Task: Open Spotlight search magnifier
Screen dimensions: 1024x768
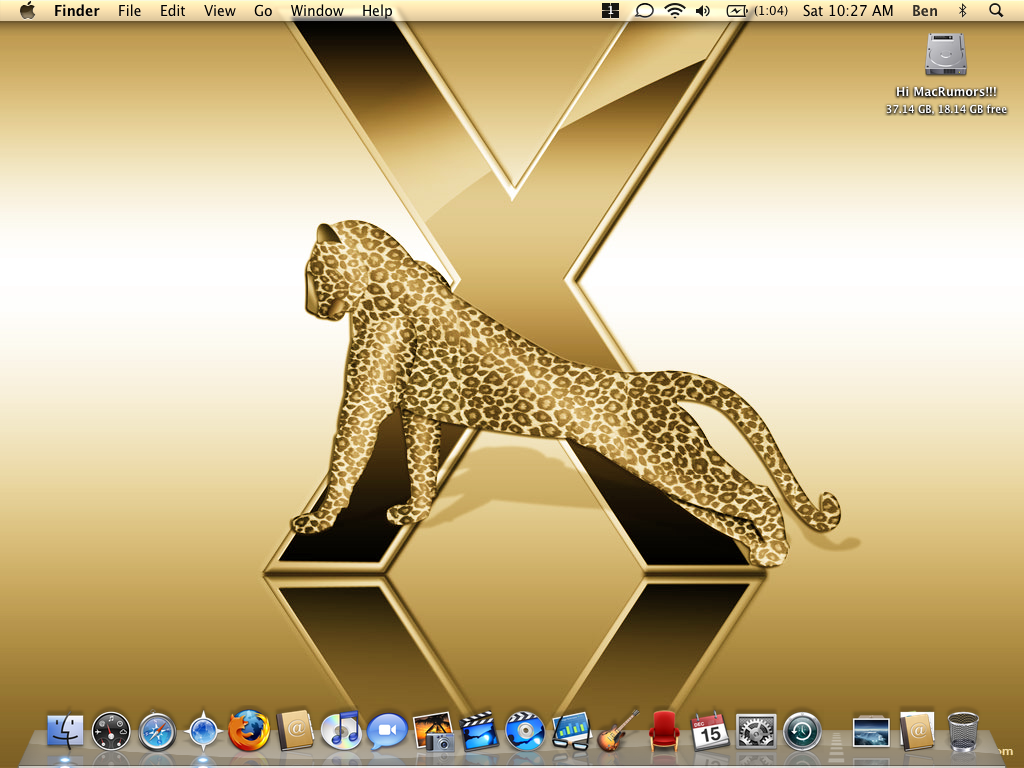Action: point(996,10)
